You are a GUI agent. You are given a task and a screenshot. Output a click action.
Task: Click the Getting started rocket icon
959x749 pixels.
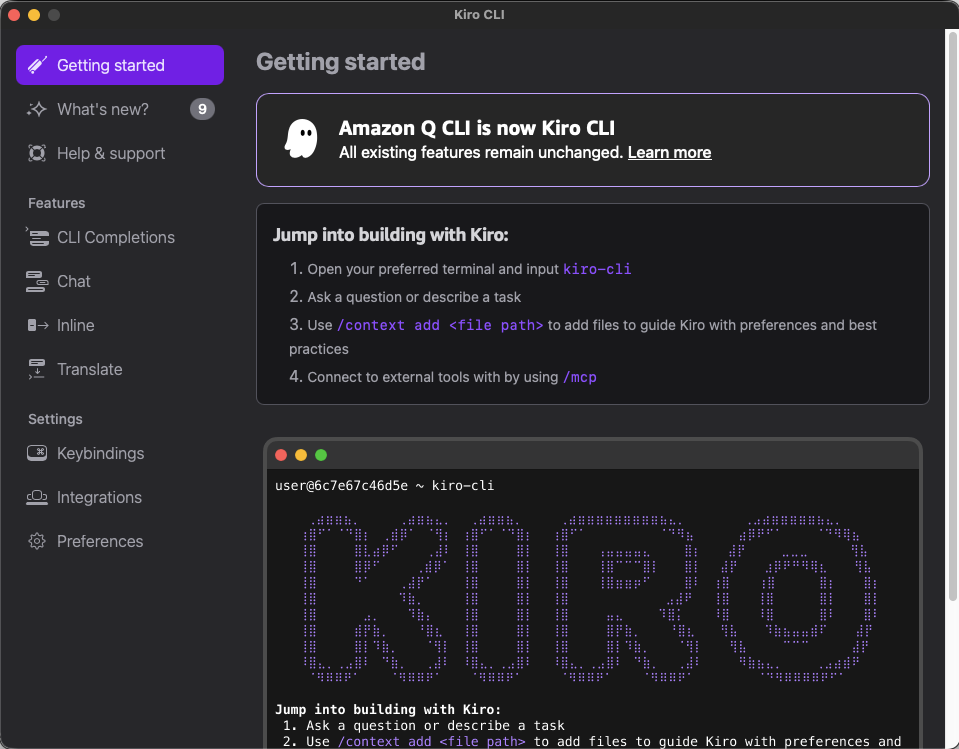point(37,65)
